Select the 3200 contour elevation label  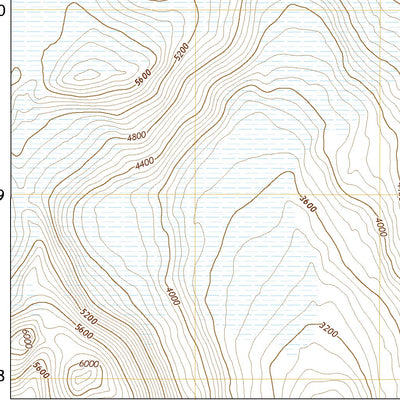point(328,330)
